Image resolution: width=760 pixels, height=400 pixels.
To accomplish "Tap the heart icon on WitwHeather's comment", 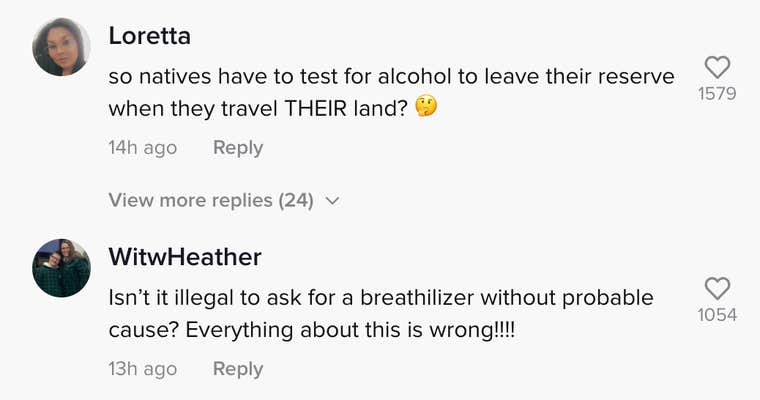I will [x=718, y=289].
